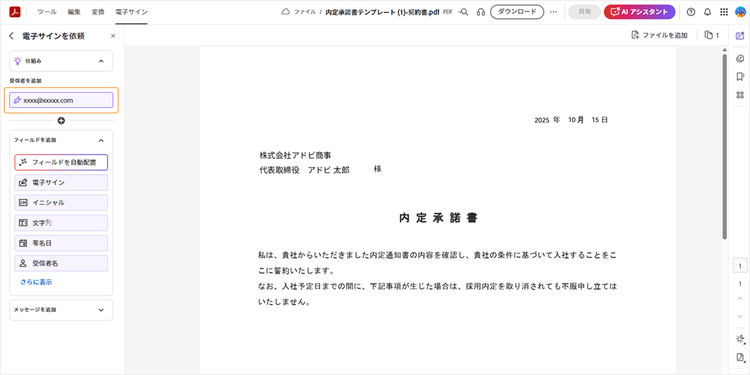
Task: Go to next page with down chevron
Action: 740,316
